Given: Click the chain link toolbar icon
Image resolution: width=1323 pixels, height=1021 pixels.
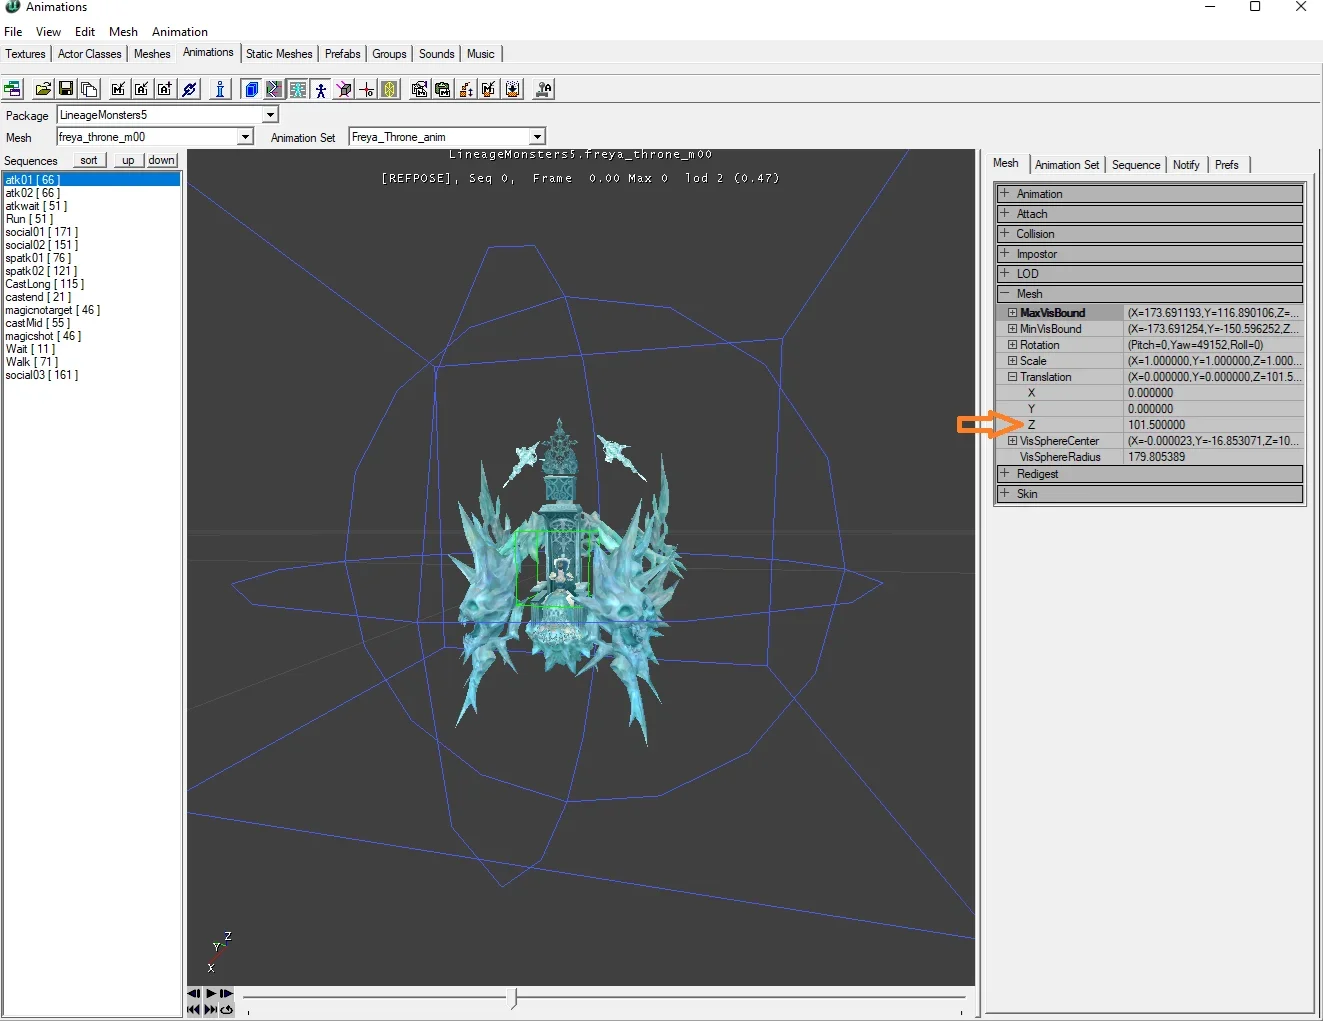Looking at the screenshot, I should [x=189, y=89].
